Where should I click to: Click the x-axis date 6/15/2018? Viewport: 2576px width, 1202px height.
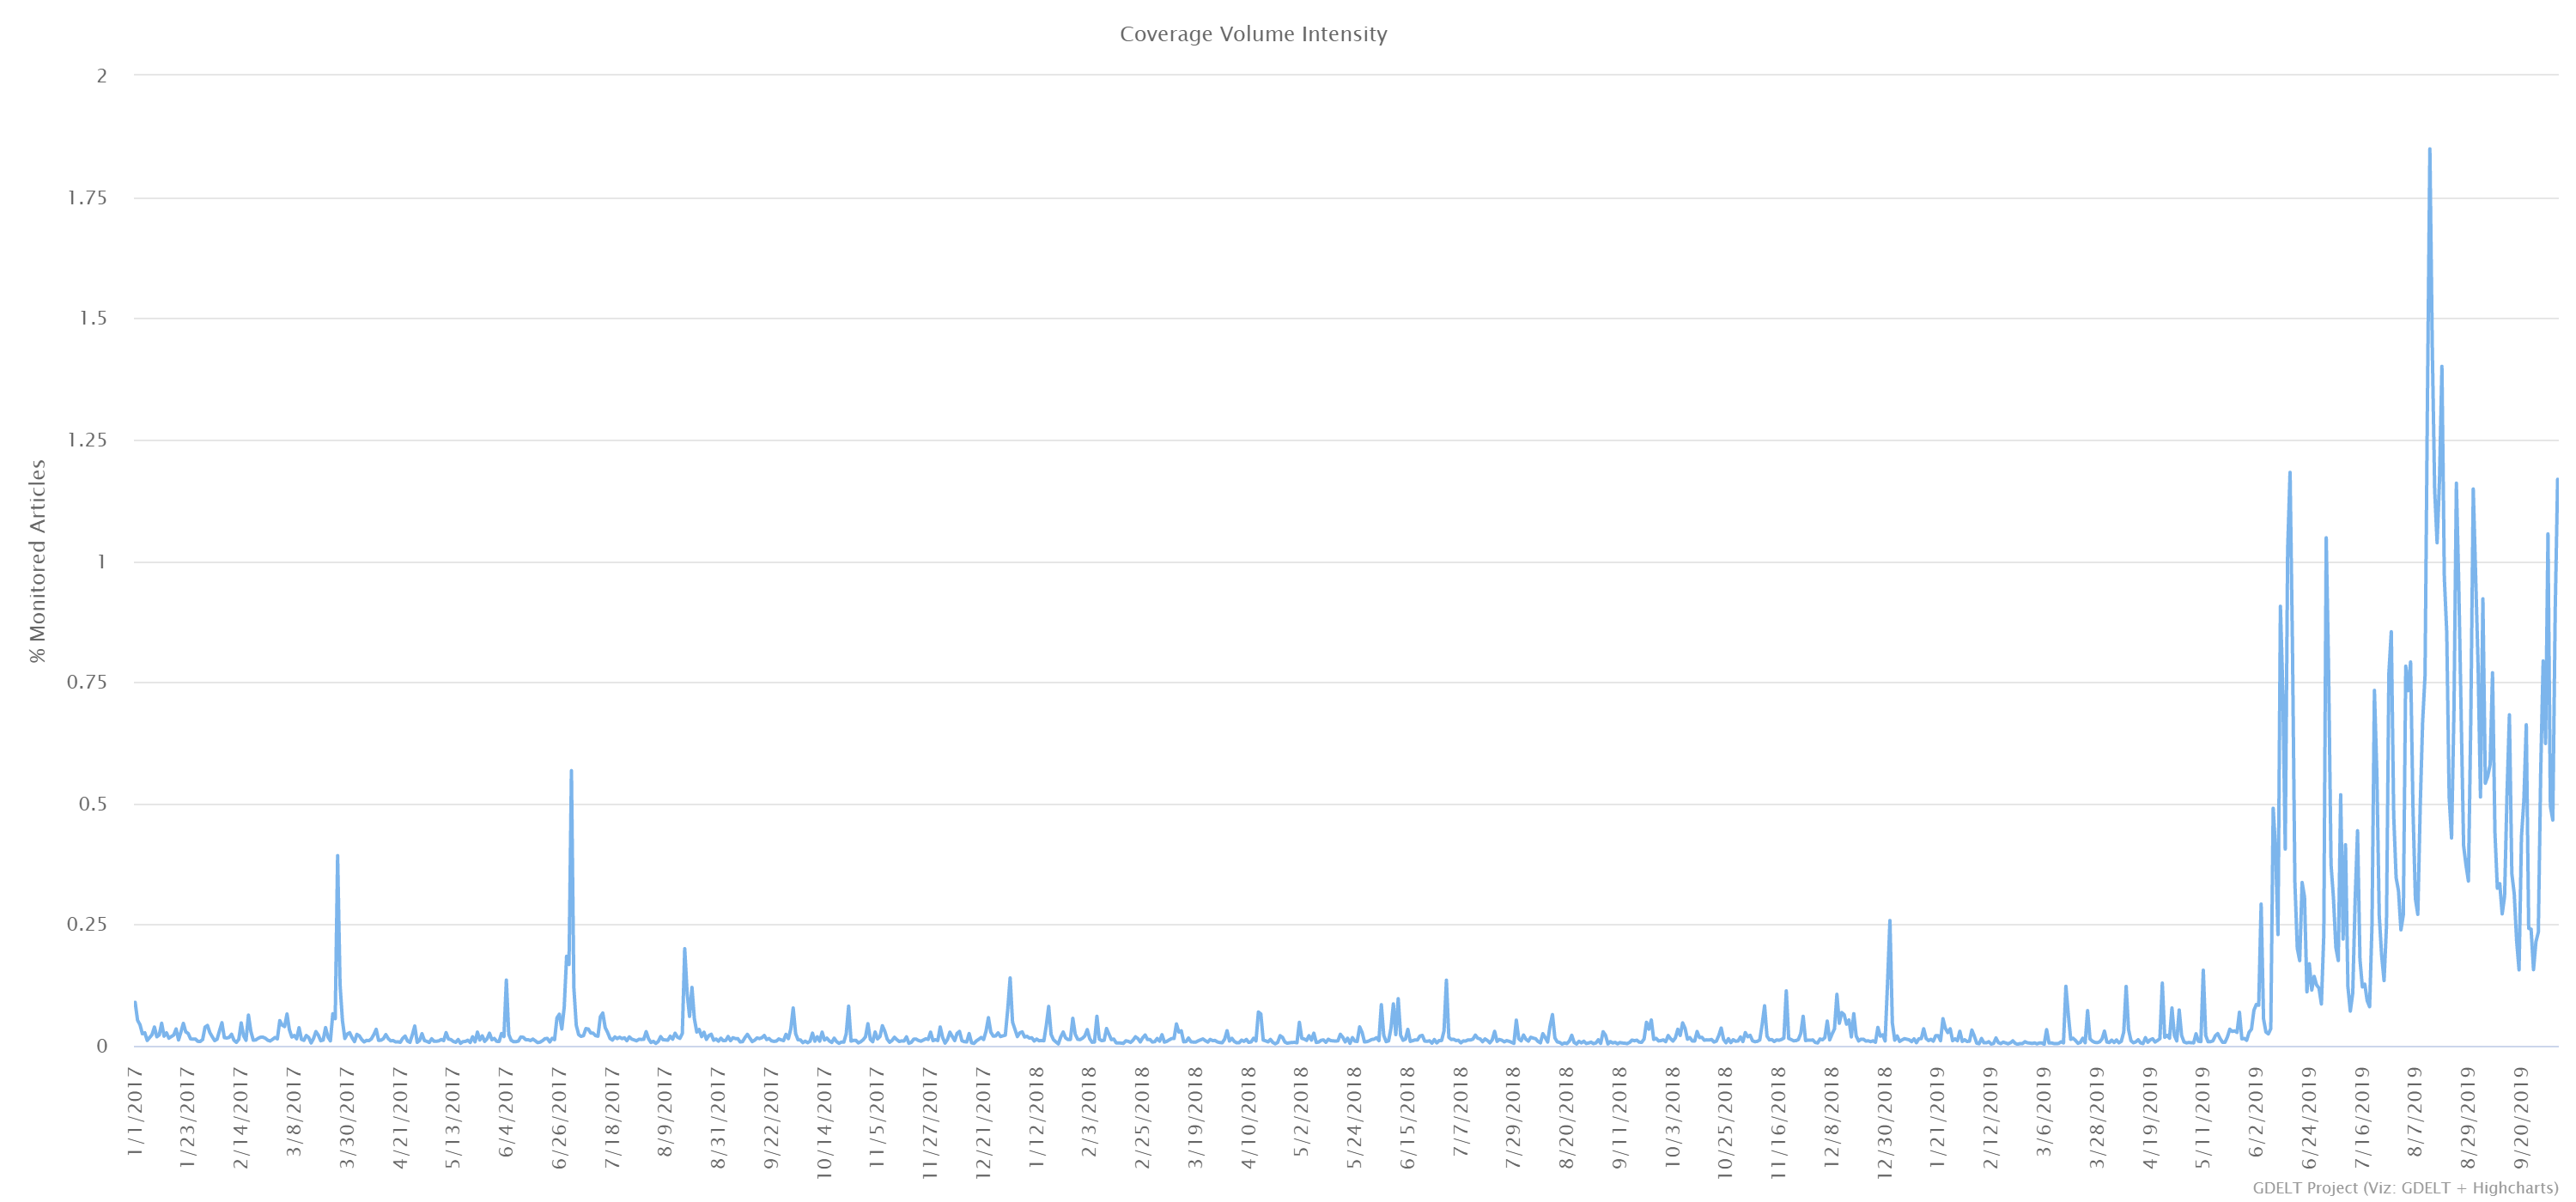coord(1408,1116)
